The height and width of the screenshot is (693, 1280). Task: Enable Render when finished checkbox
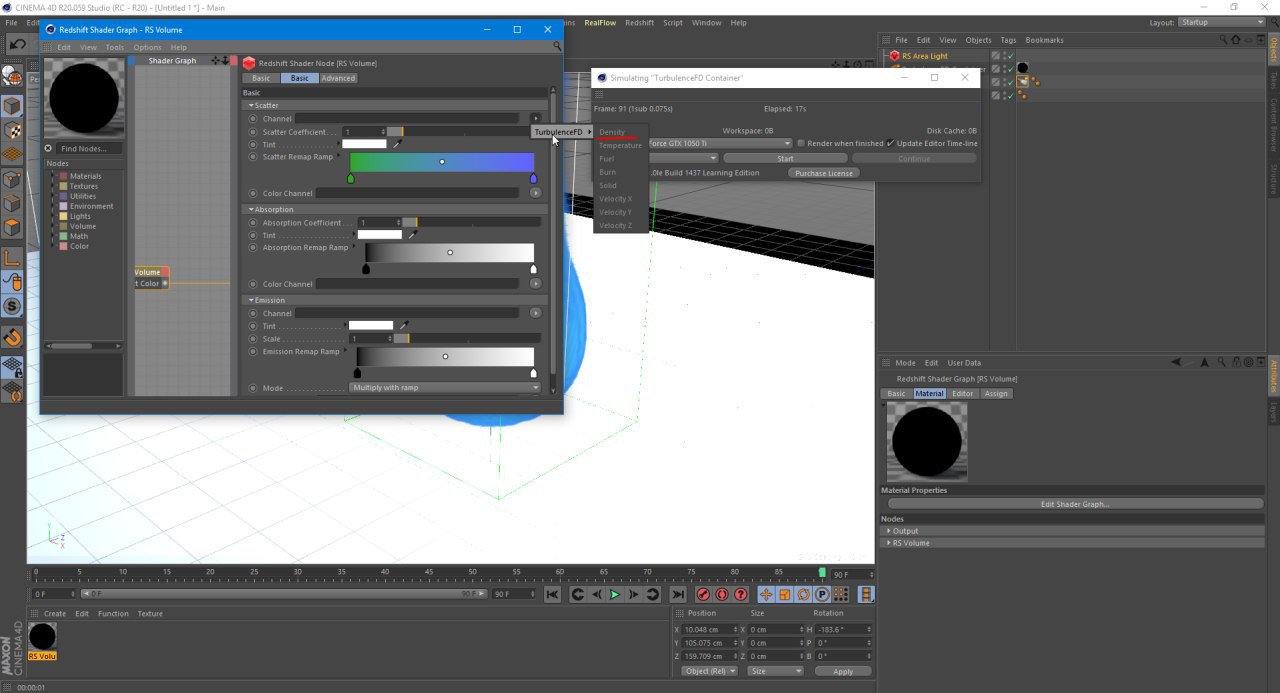click(x=800, y=143)
